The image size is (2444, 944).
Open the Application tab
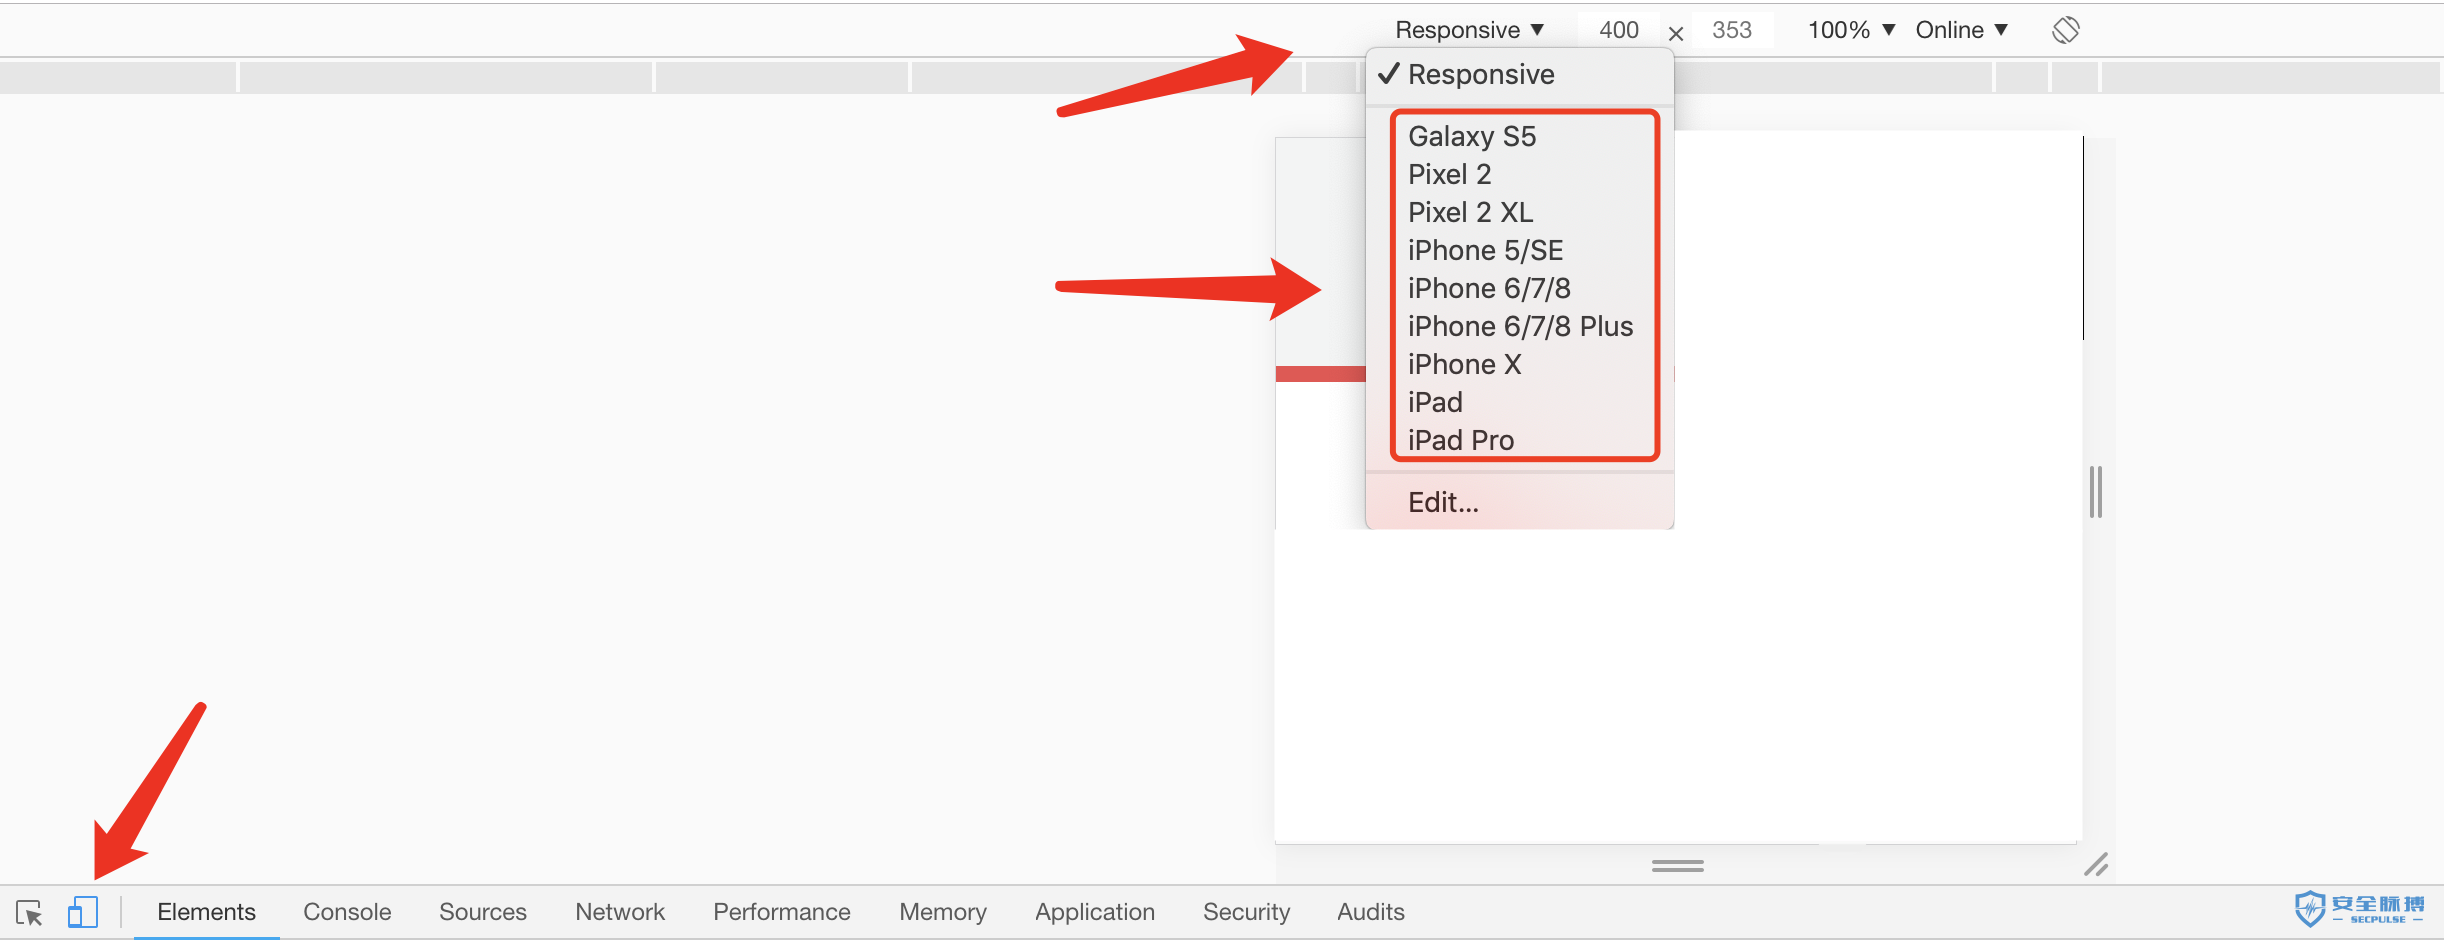coord(1095,912)
